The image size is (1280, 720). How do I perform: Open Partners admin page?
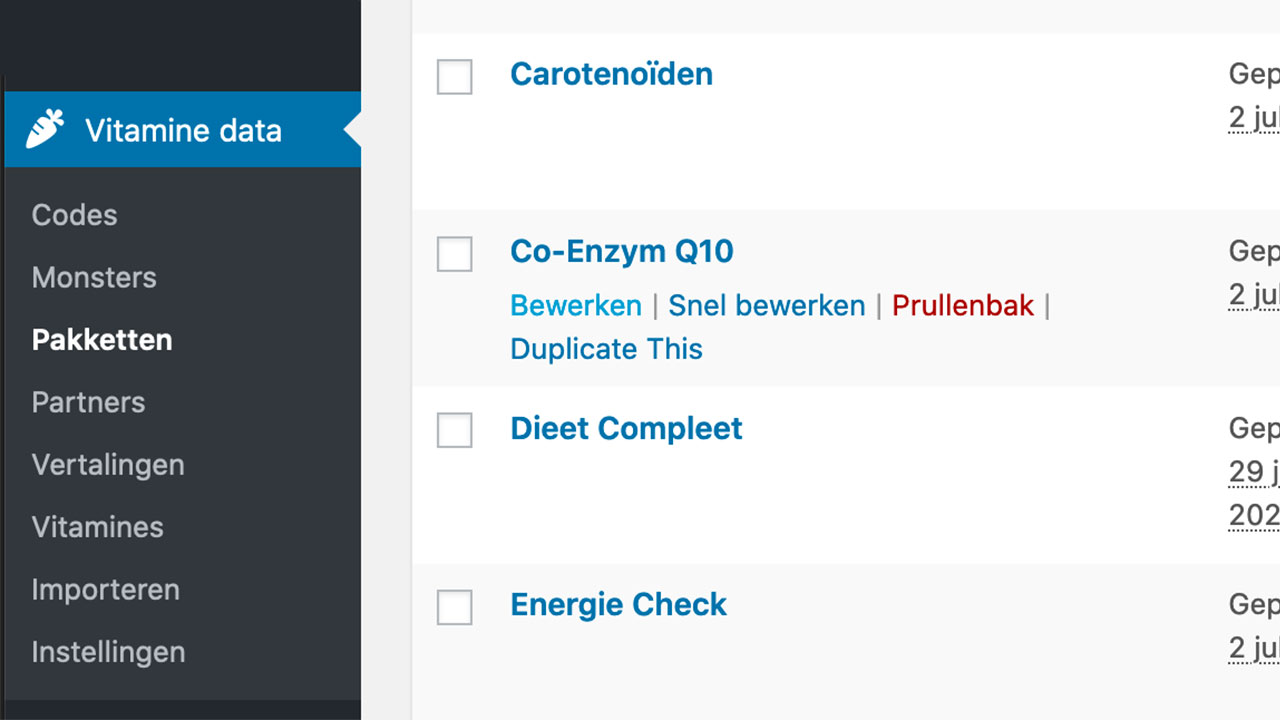click(x=88, y=402)
